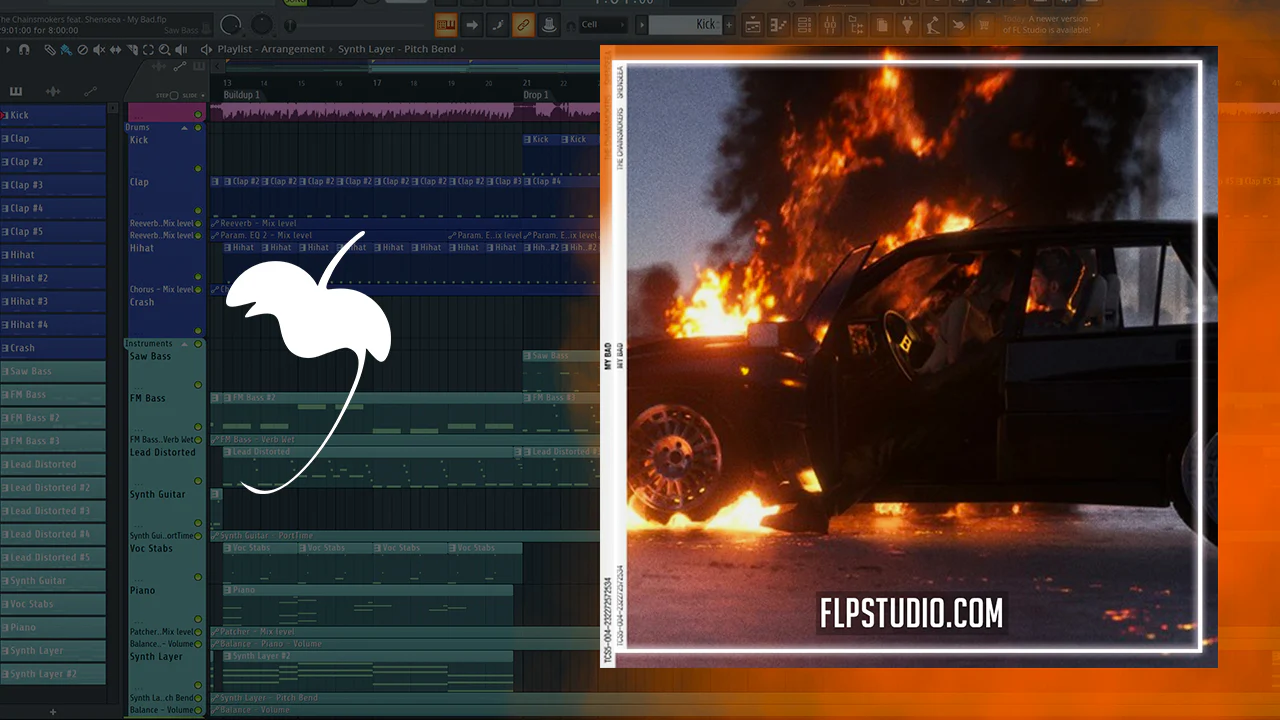Open the Browser view icon
The image size is (1280, 720).
(x=857, y=24)
